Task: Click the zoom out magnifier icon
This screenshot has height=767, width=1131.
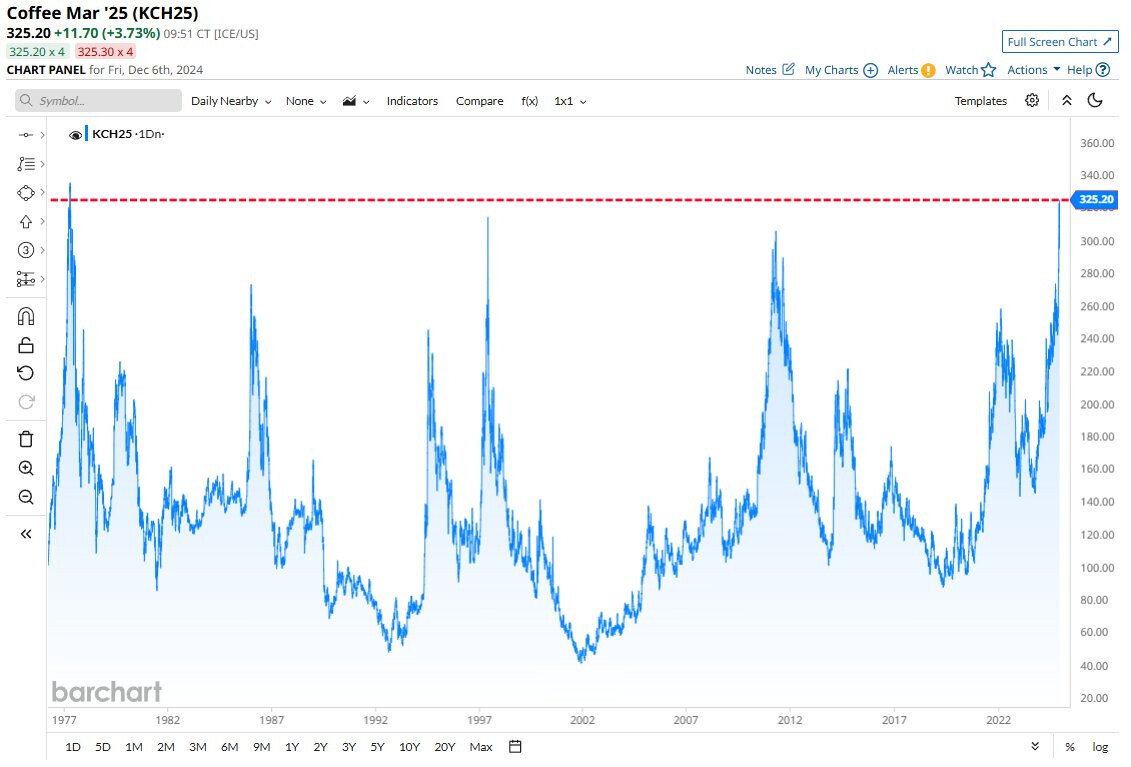Action: pos(26,497)
